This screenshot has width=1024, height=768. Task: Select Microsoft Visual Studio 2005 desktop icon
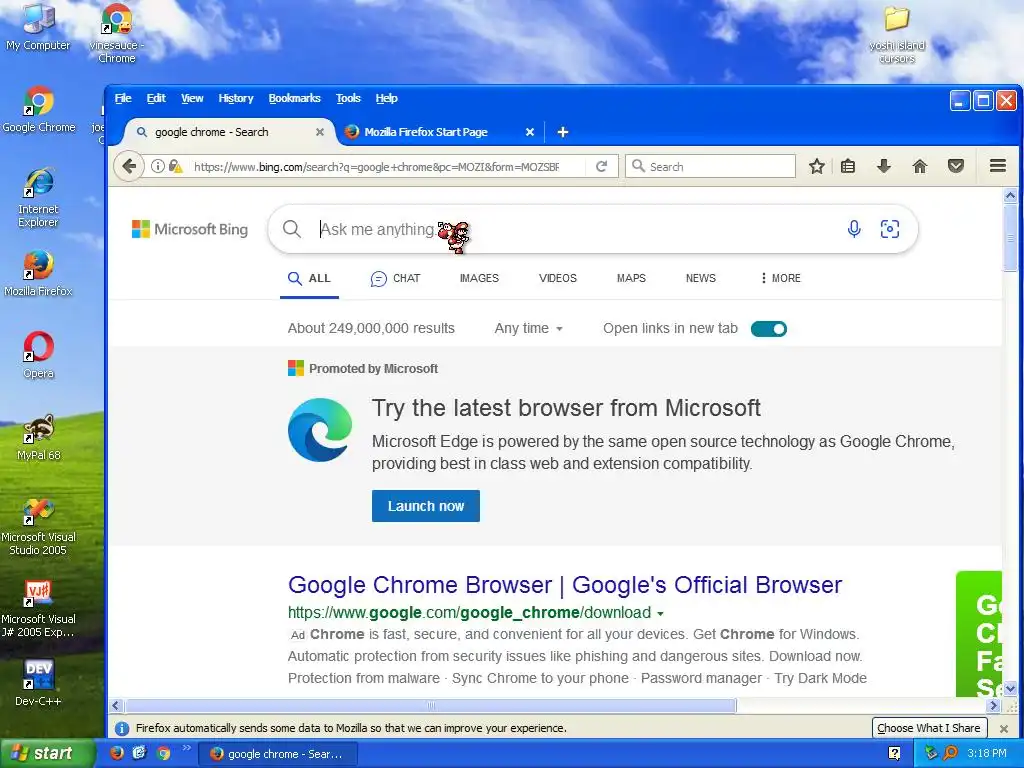38,526
